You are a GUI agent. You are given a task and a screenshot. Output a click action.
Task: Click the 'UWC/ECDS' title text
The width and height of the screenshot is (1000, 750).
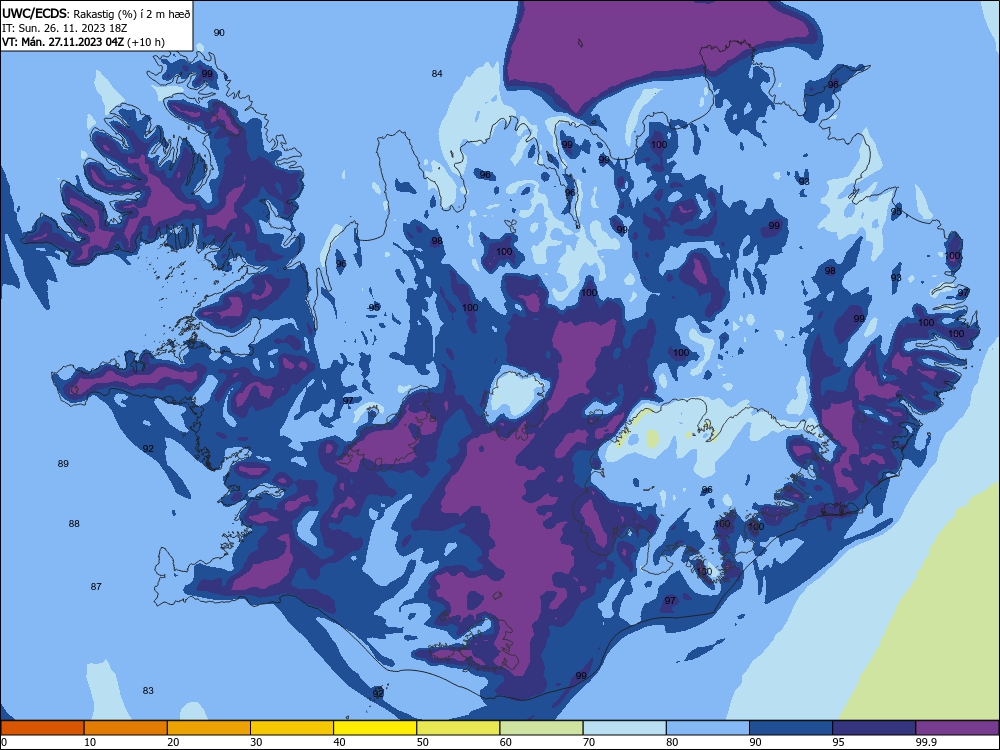34,11
